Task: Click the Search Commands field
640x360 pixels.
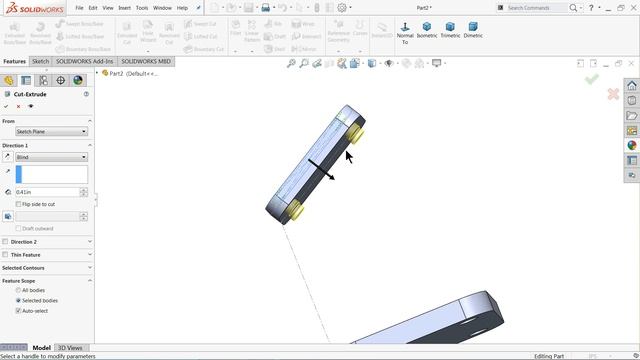Action: pos(537,8)
